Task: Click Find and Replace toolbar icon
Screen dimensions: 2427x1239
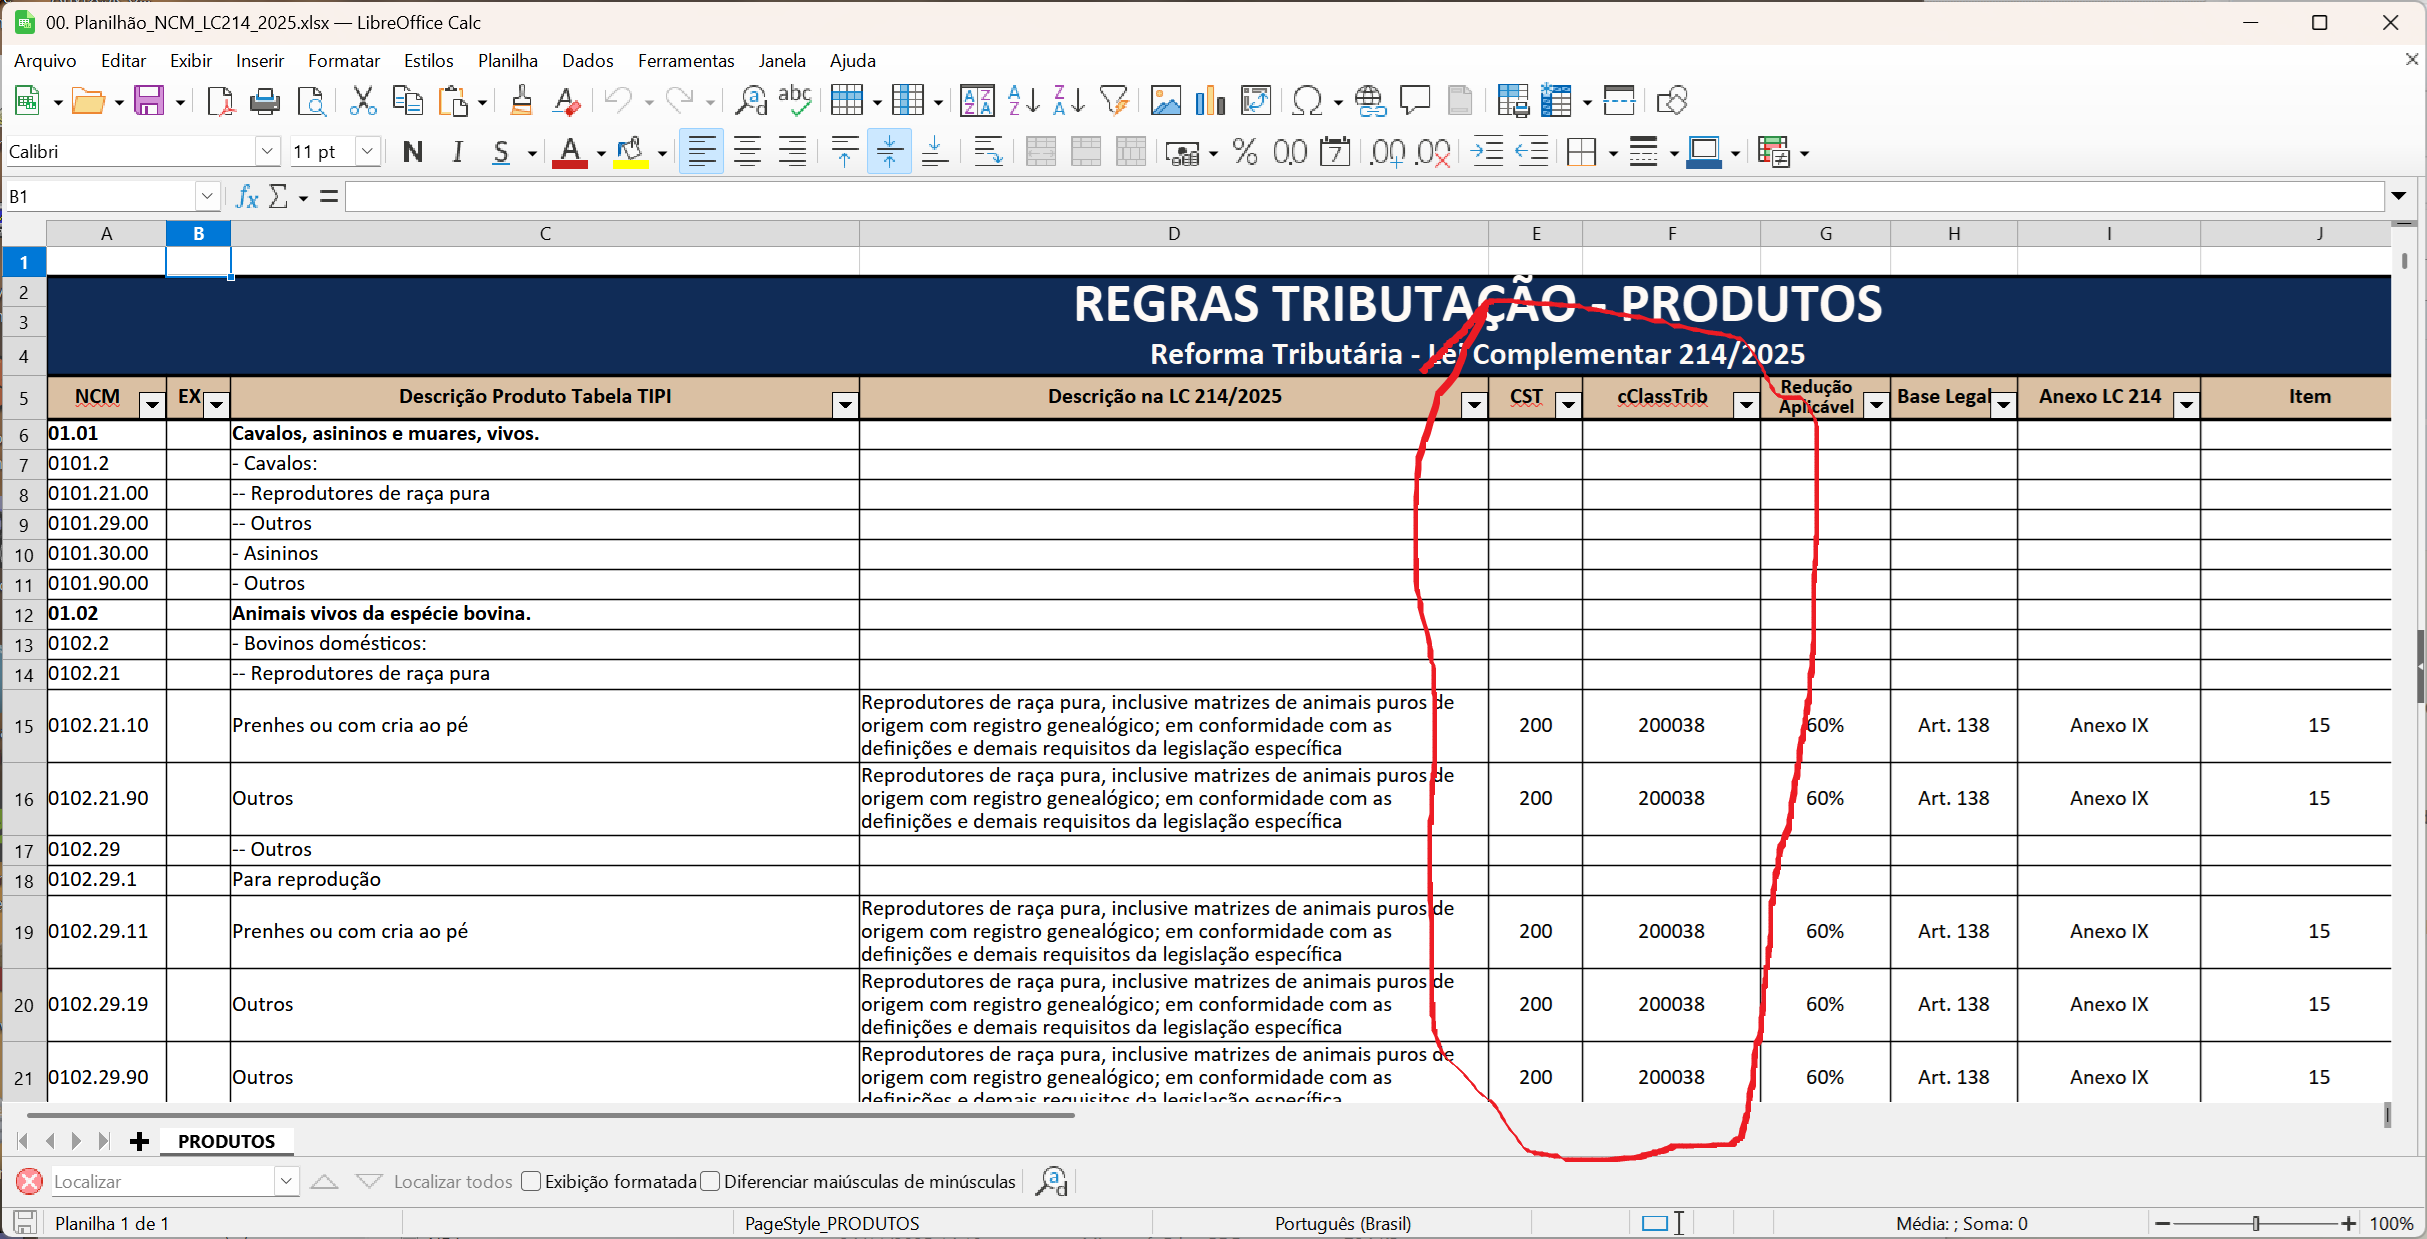Action: 750,101
